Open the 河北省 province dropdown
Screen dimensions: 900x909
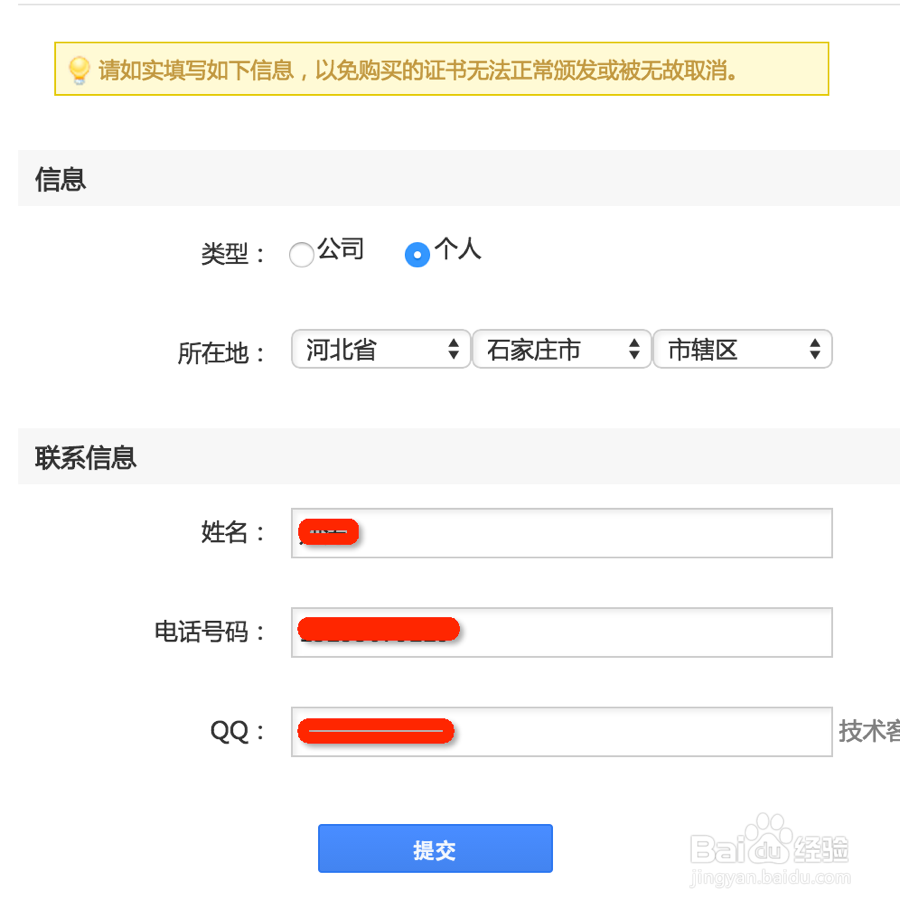380,349
